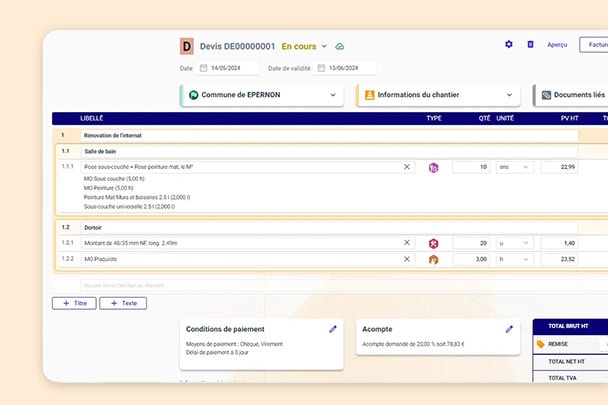Click the Aperçu link
The width and height of the screenshot is (608, 405).
click(557, 45)
